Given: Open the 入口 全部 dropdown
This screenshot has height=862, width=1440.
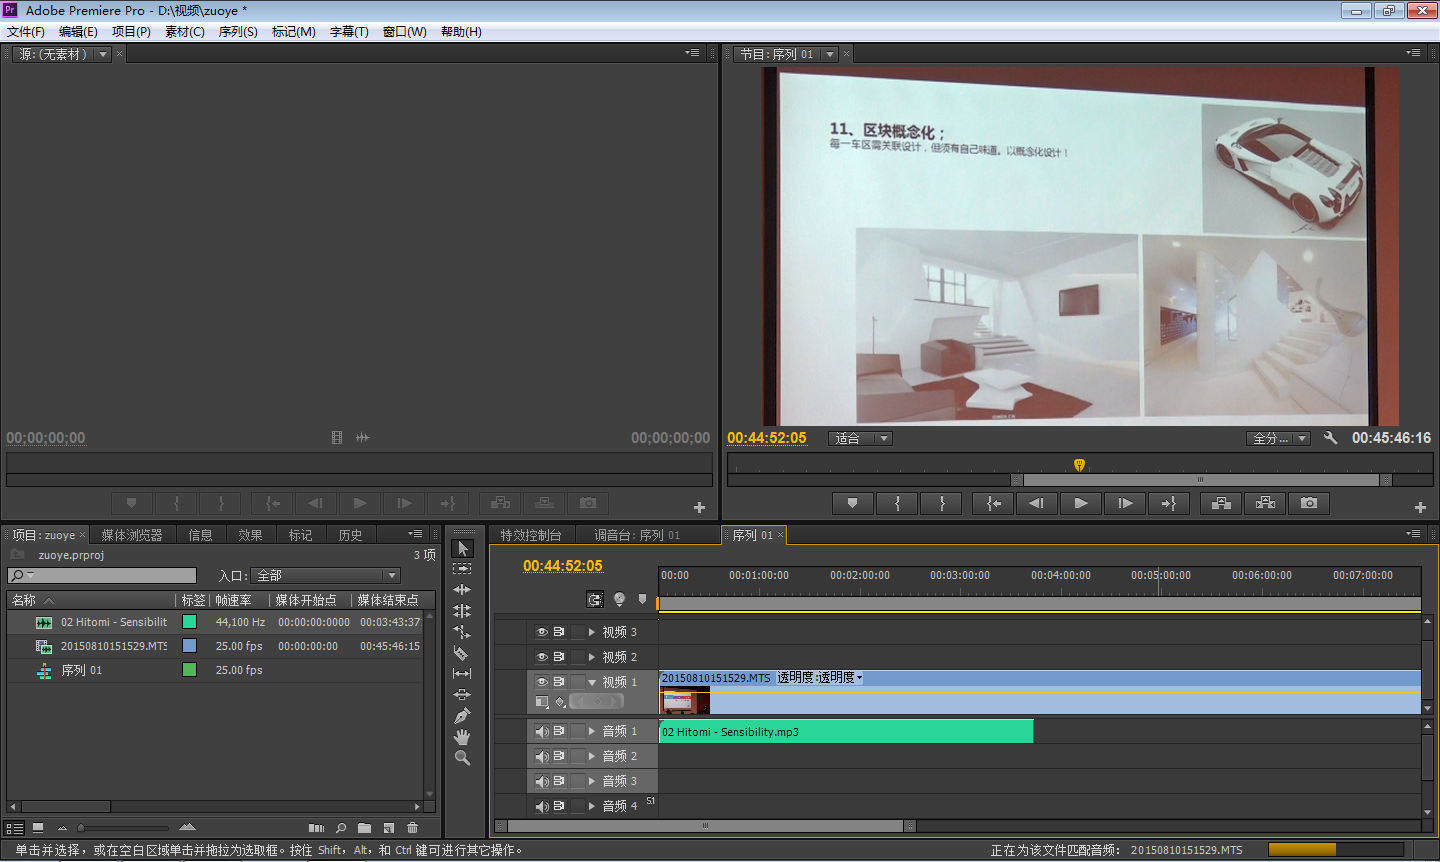Looking at the screenshot, I should (x=327, y=576).
